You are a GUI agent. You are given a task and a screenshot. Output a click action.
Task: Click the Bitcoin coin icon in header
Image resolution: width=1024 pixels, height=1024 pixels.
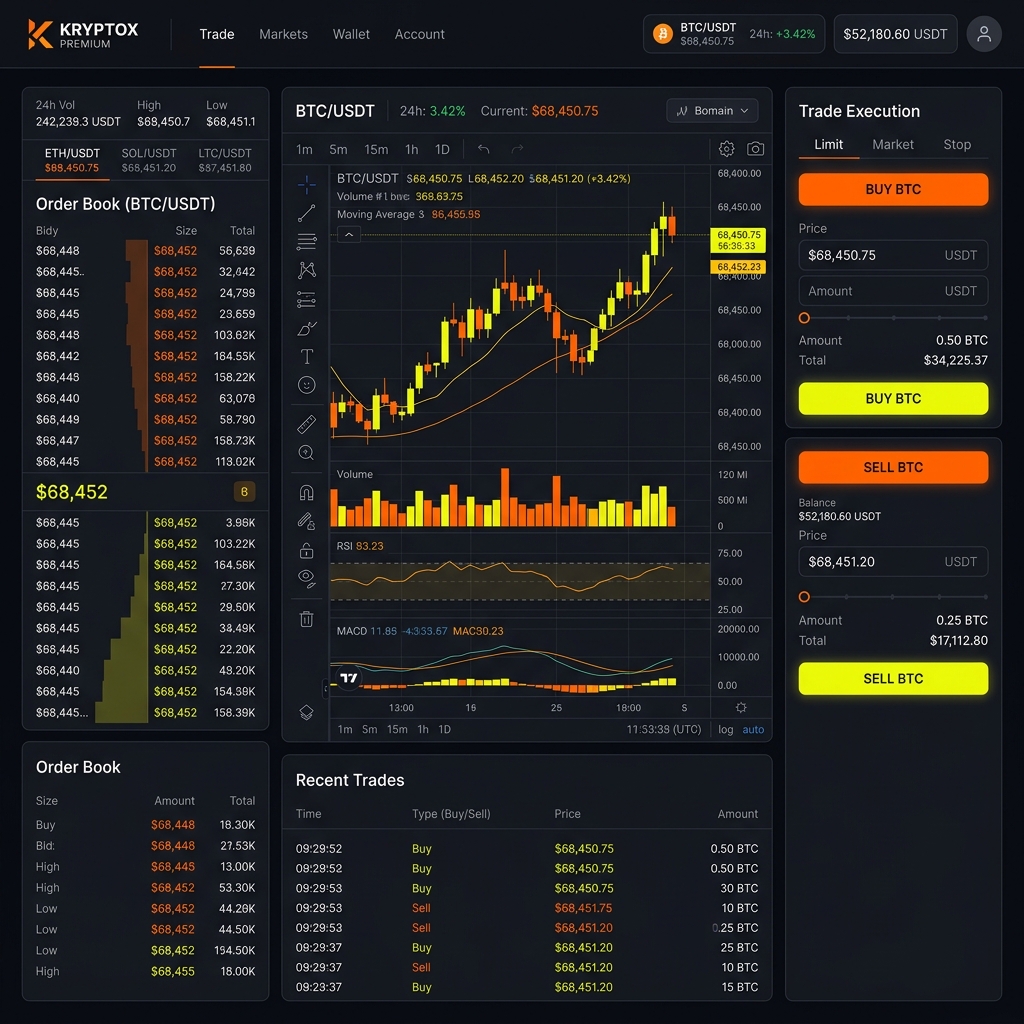[x=662, y=34]
